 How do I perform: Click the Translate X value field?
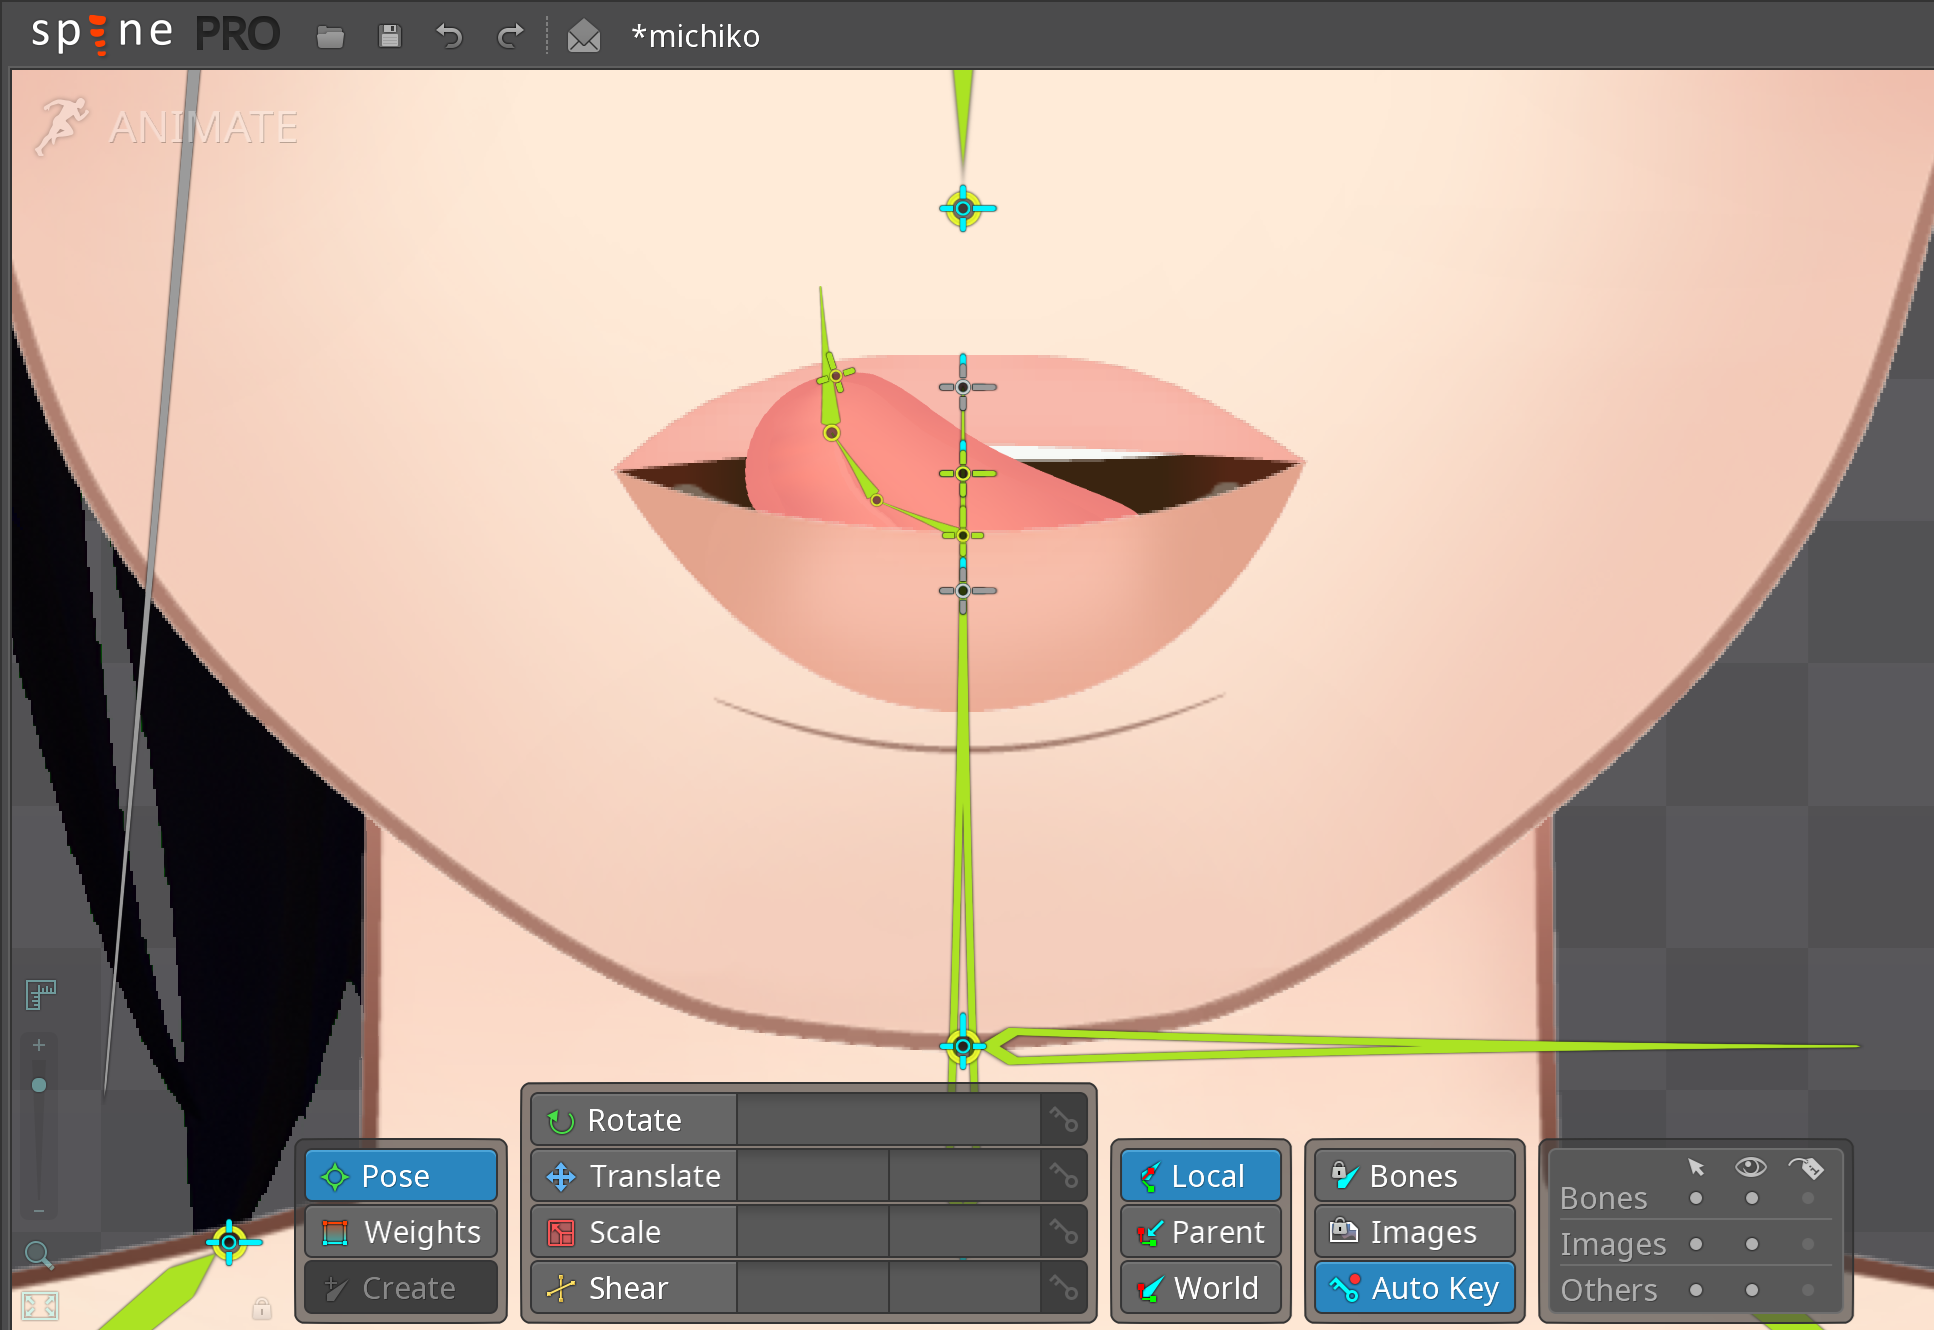point(812,1176)
